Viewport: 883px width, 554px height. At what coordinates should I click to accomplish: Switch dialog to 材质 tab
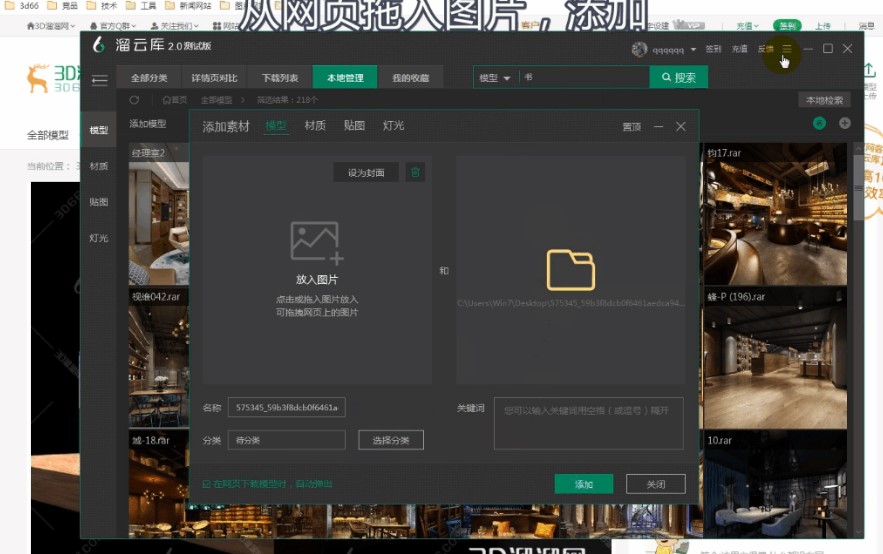click(315, 126)
